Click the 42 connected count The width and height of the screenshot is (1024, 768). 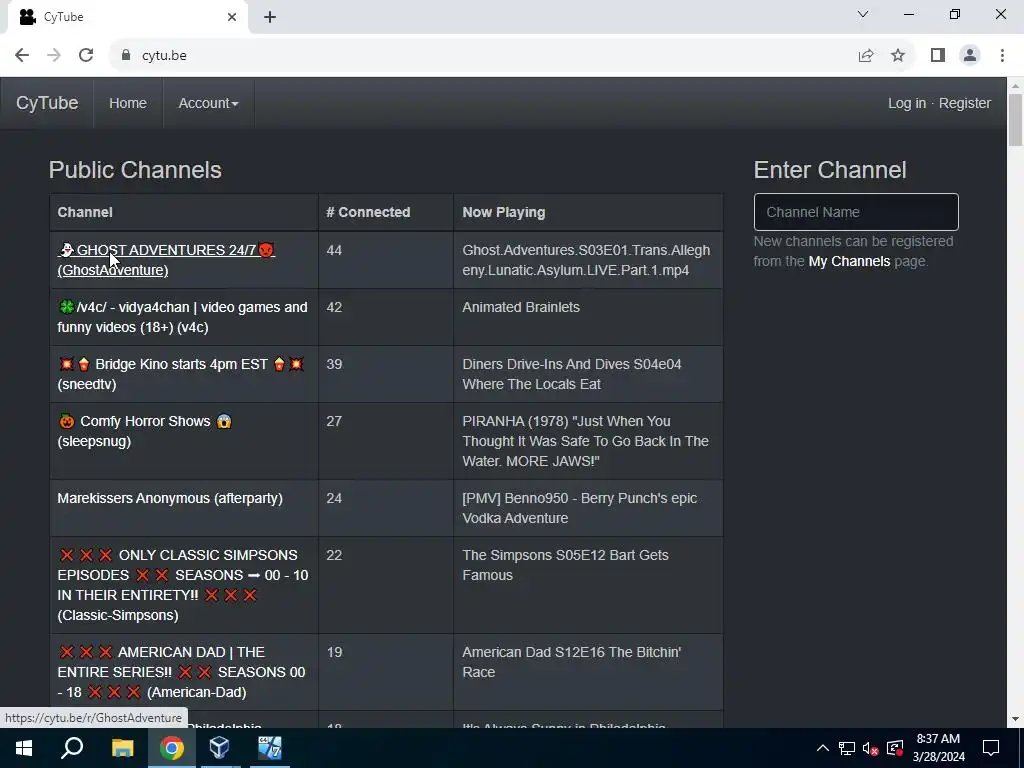click(334, 307)
